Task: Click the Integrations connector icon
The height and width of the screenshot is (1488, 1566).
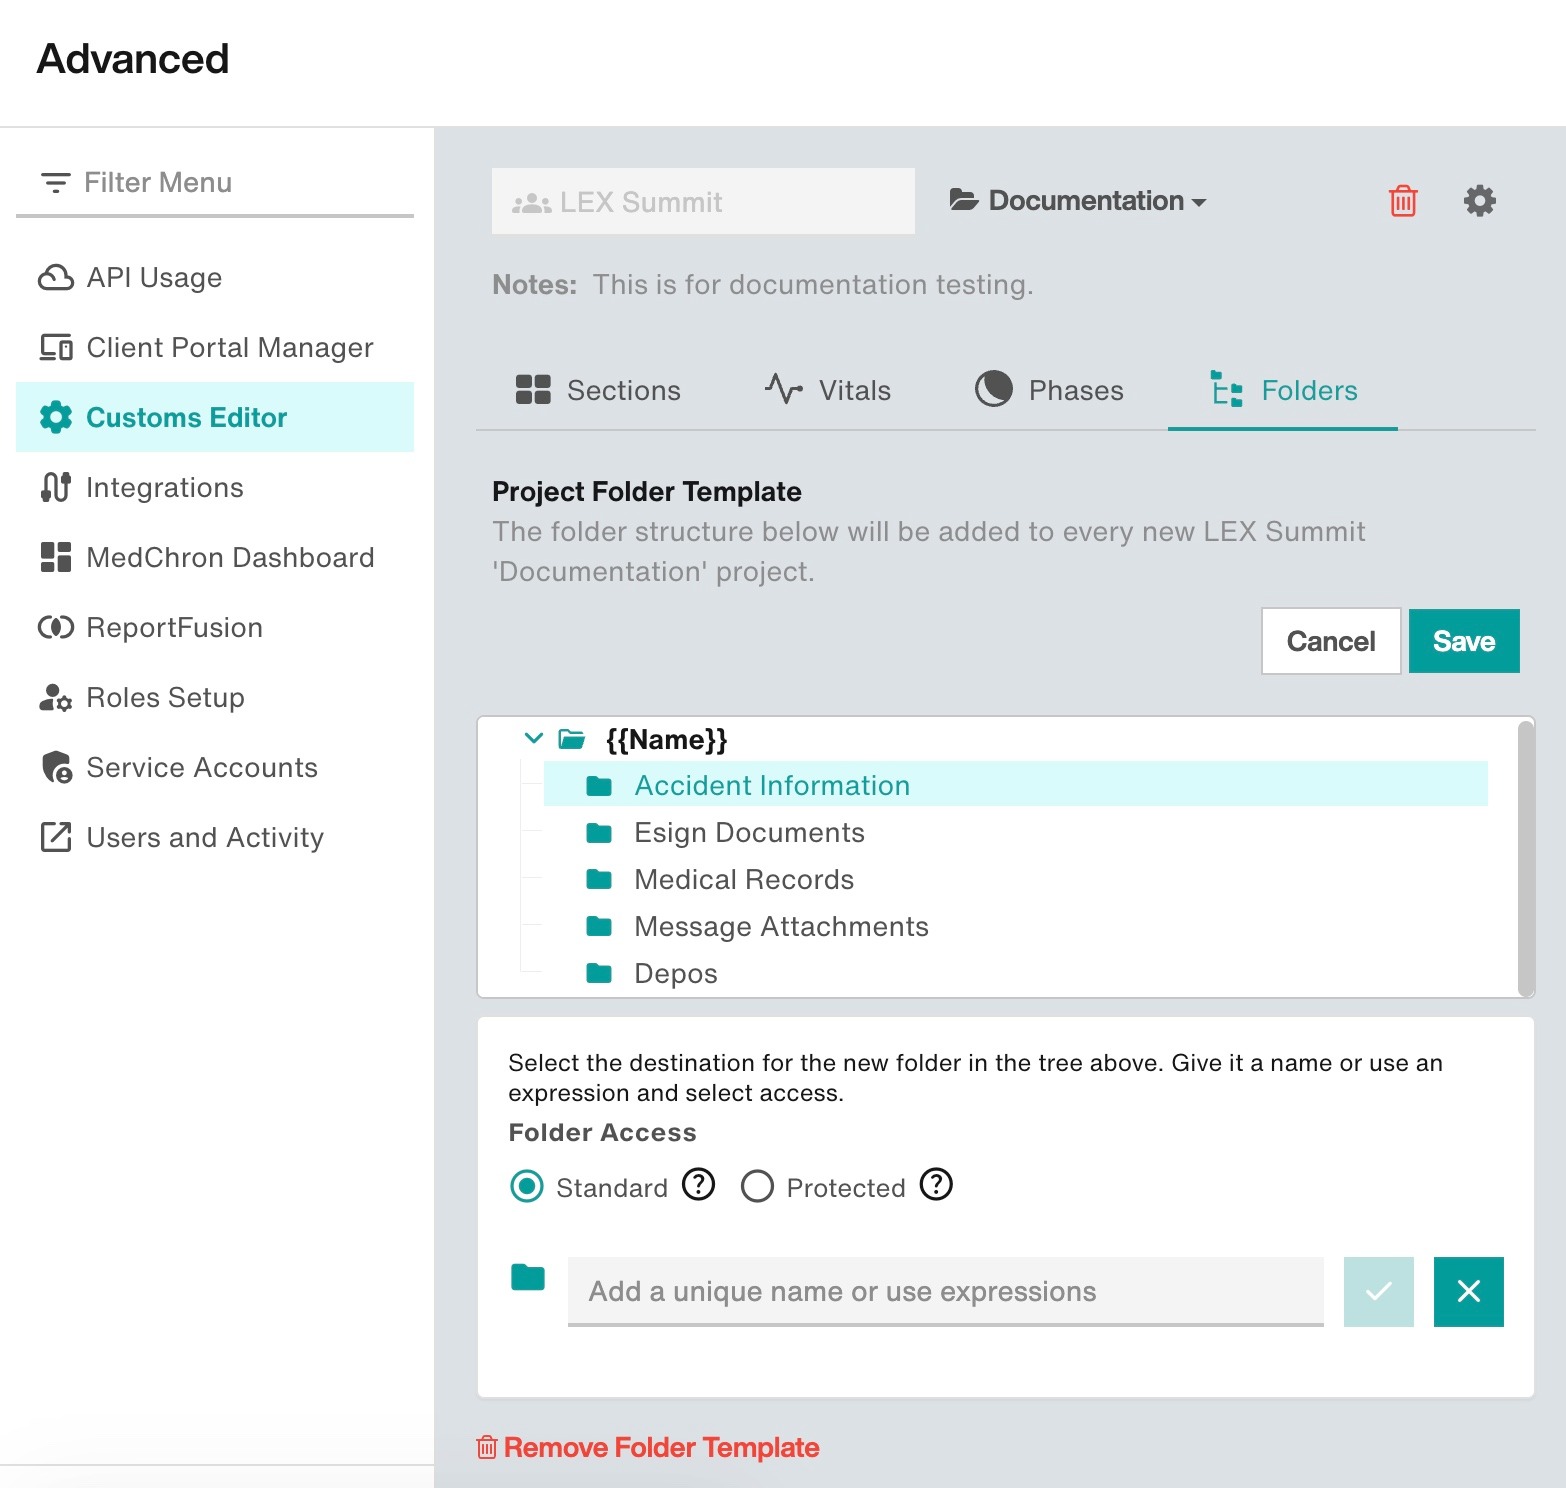Action: [x=56, y=487]
